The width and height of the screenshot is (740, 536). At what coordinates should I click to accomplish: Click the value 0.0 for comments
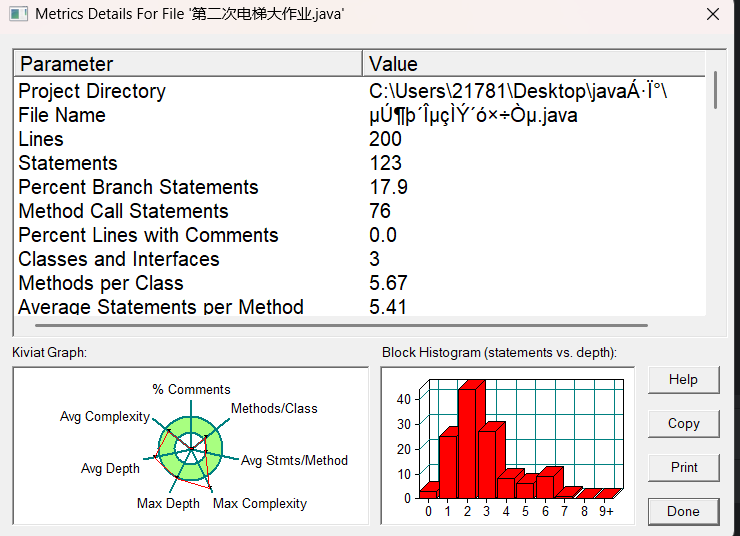pyautogui.click(x=383, y=235)
